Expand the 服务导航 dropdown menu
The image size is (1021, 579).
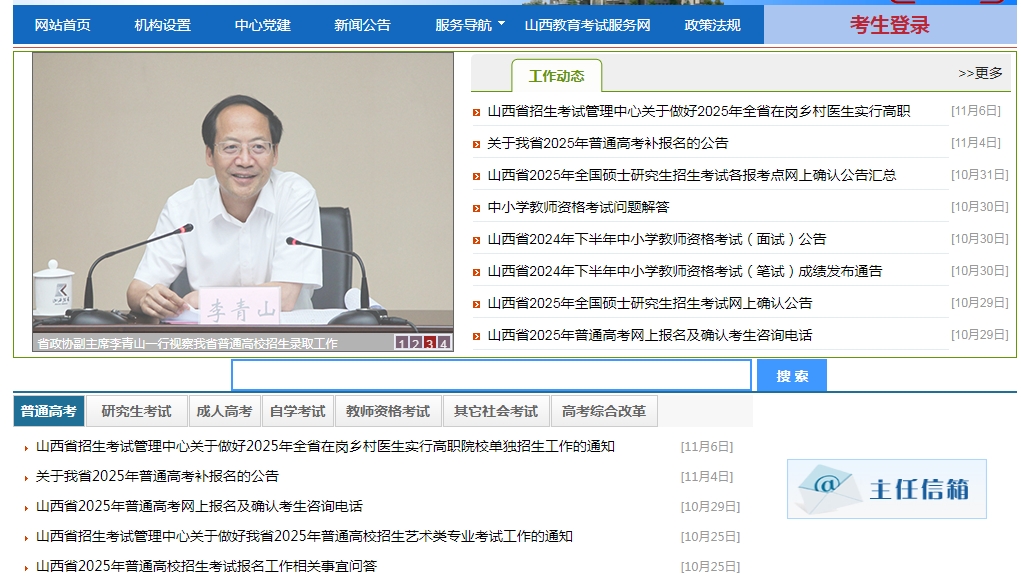pyautogui.click(x=470, y=25)
